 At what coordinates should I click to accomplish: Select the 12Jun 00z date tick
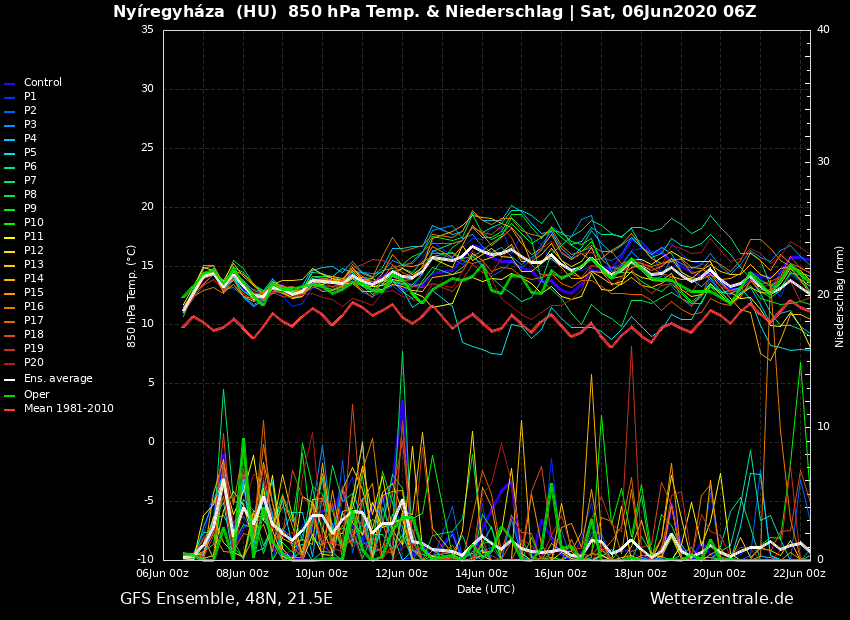click(401, 574)
